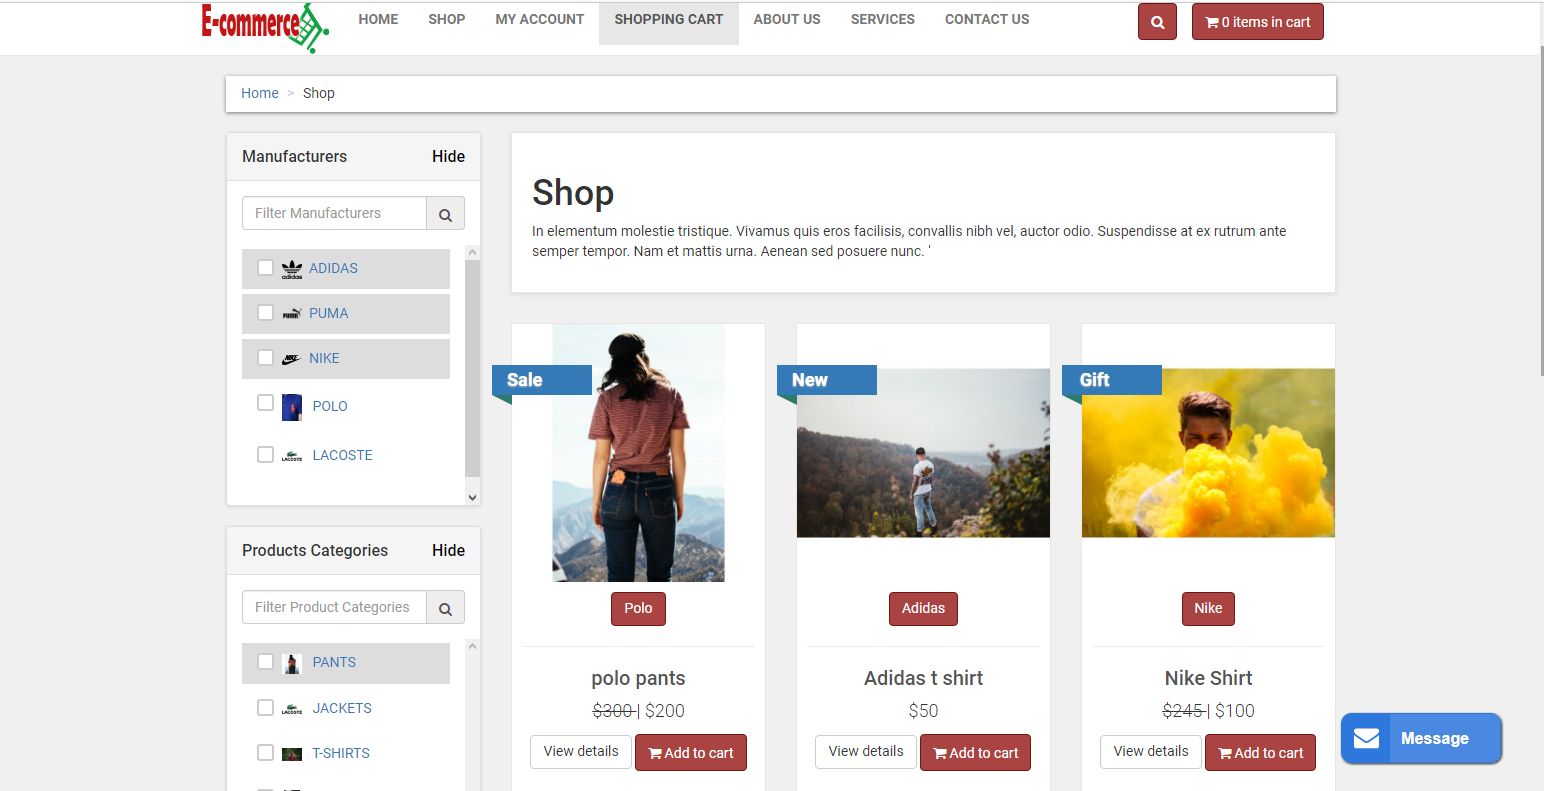
Task: Click the envelope icon on Message widget
Action: (1366, 739)
